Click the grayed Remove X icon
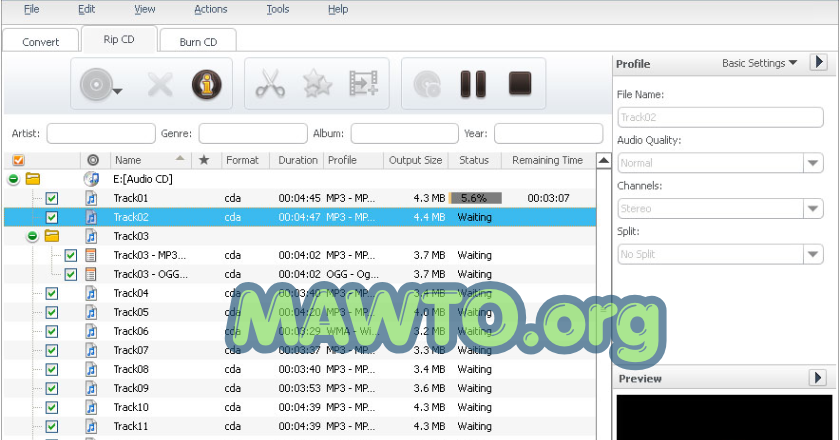This screenshot has height=440, width=840. click(160, 84)
